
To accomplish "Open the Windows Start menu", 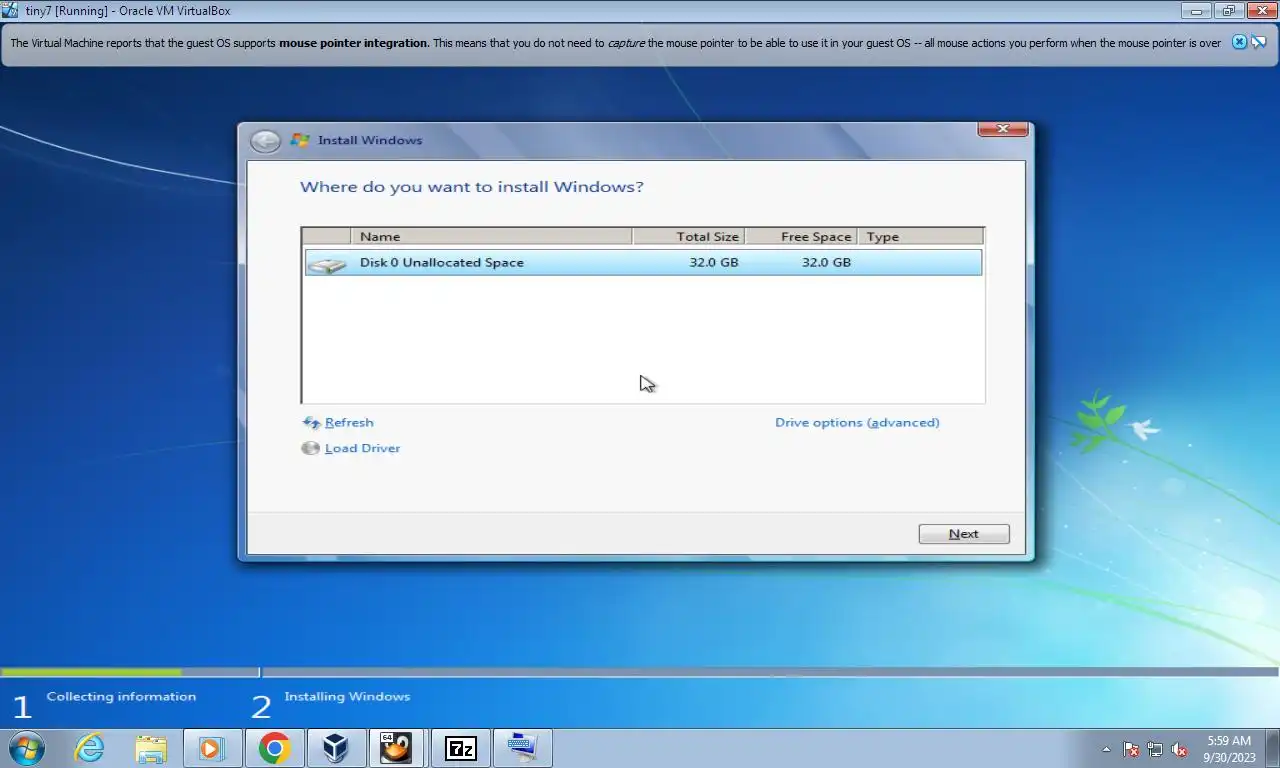I will tap(27, 748).
